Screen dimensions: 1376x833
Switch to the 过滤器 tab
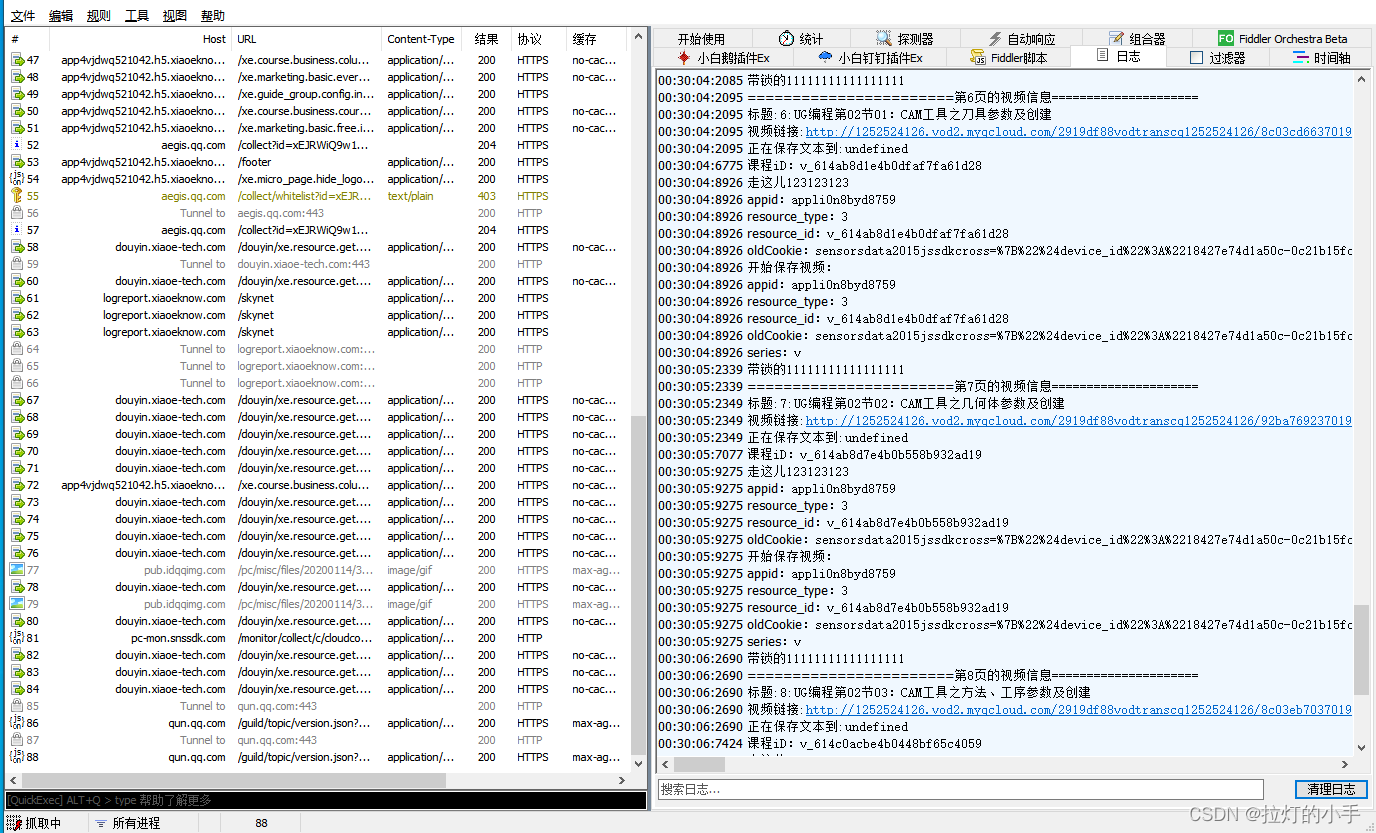coord(1218,57)
